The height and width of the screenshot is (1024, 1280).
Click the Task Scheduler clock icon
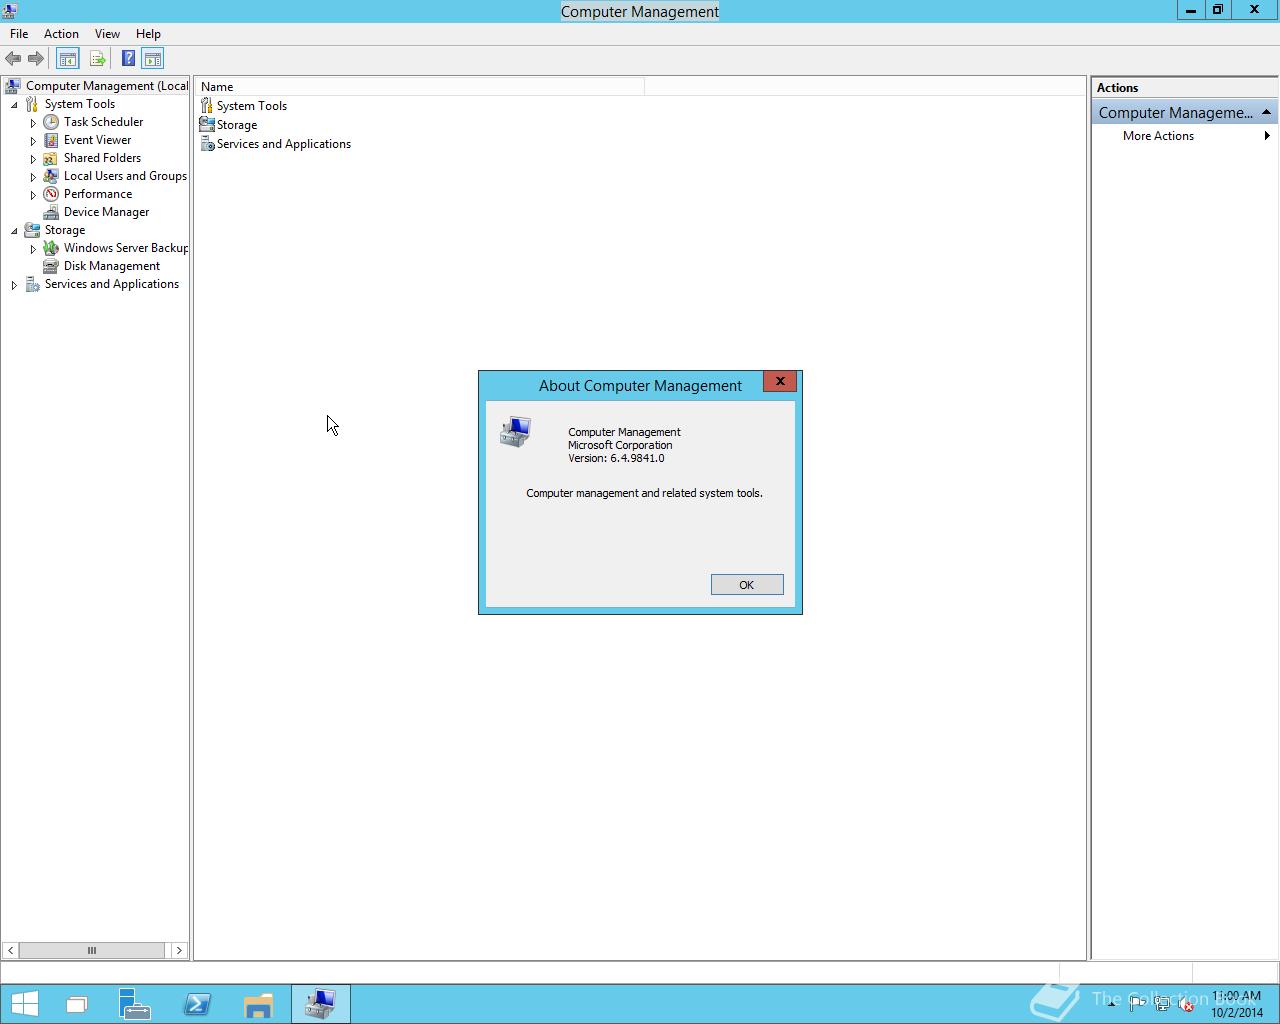(x=51, y=122)
